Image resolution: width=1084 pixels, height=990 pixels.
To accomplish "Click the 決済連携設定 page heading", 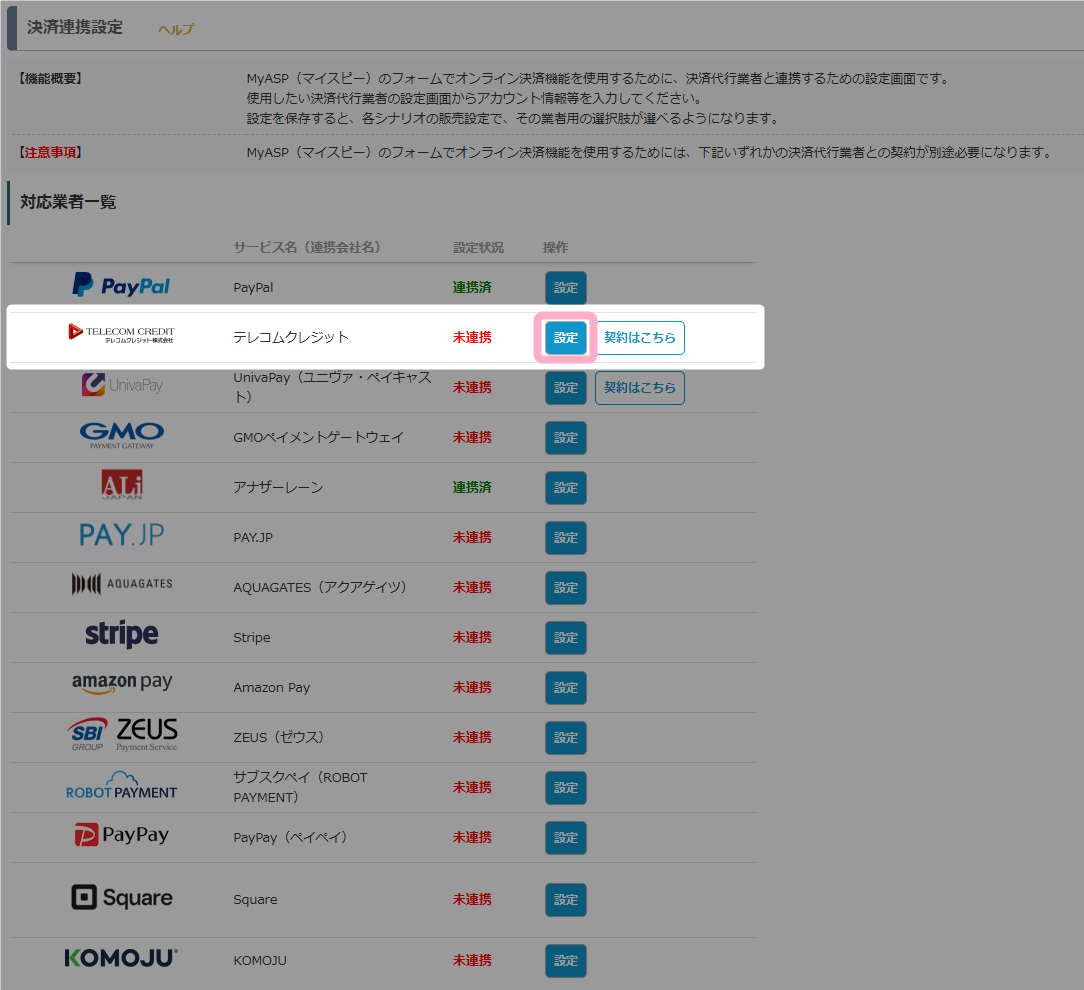I will point(75,27).
